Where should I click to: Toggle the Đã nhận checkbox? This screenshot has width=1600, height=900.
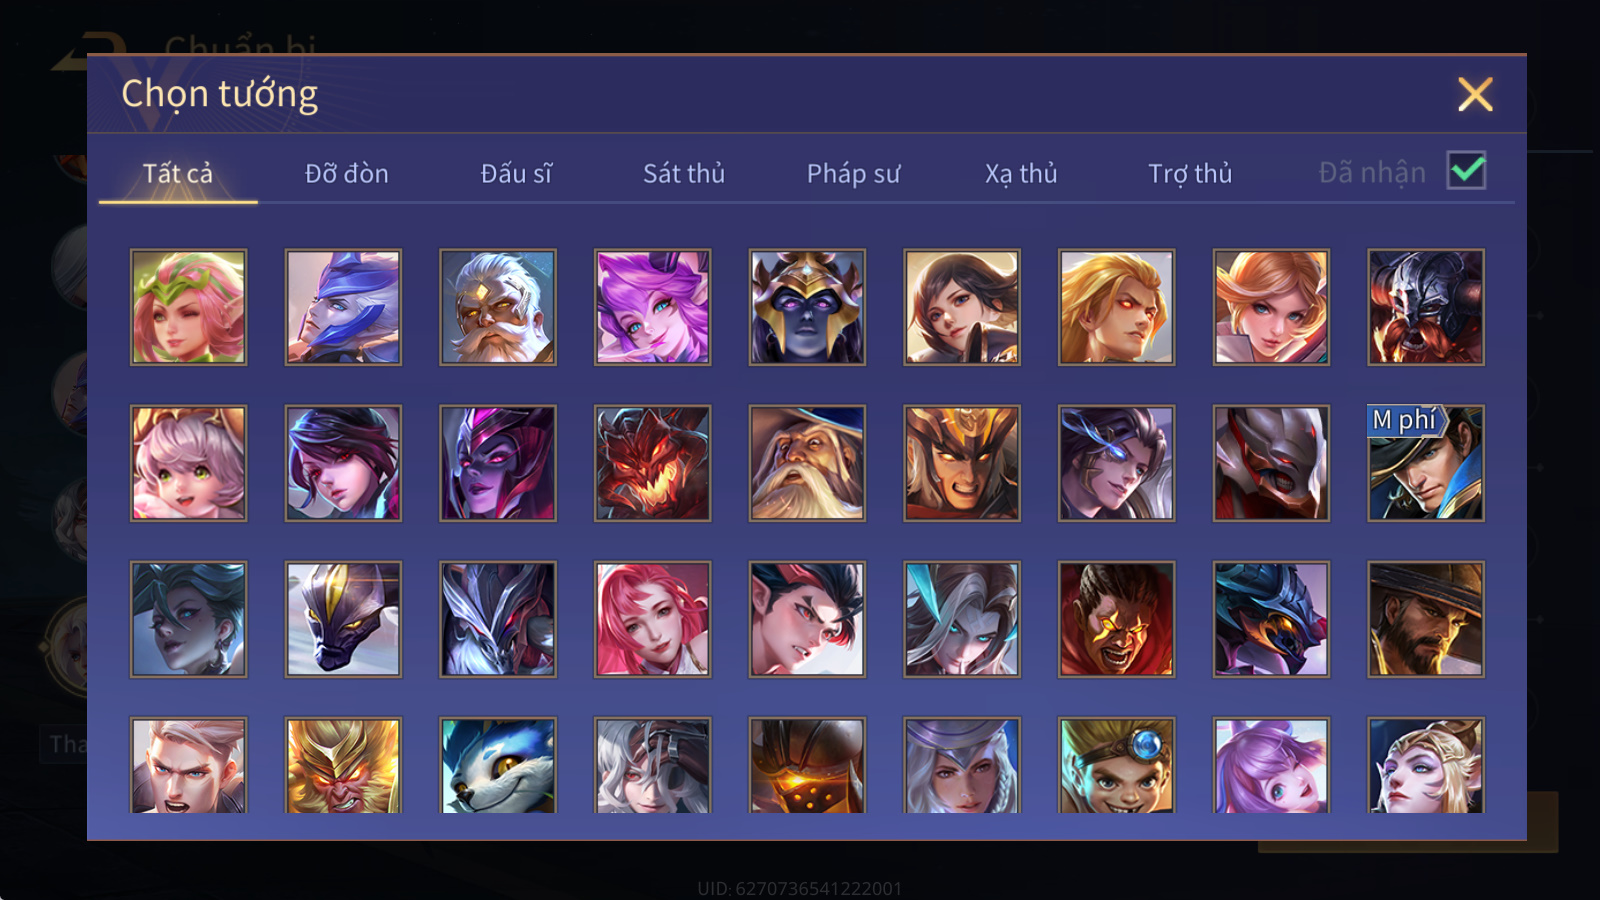pos(1466,171)
